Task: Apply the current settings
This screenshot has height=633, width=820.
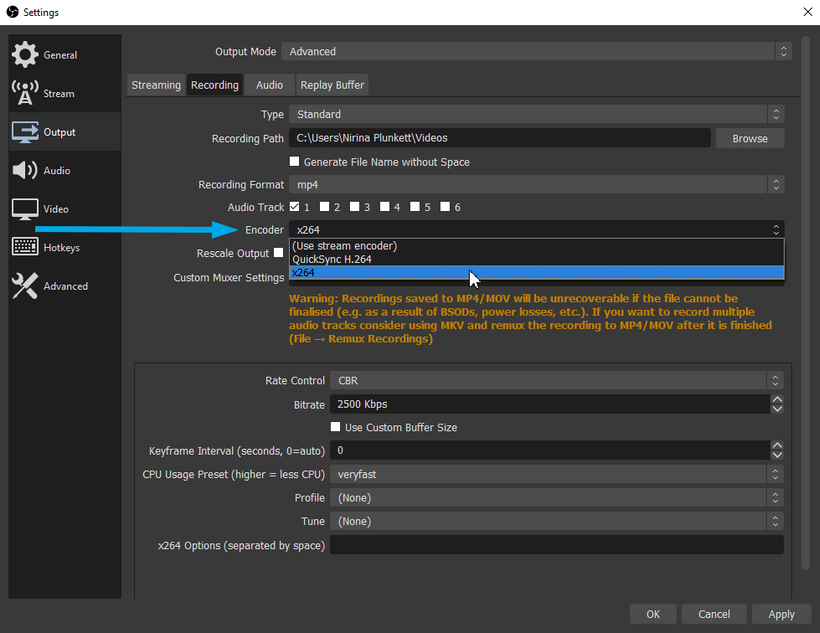Action: pyautogui.click(x=781, y=614)
